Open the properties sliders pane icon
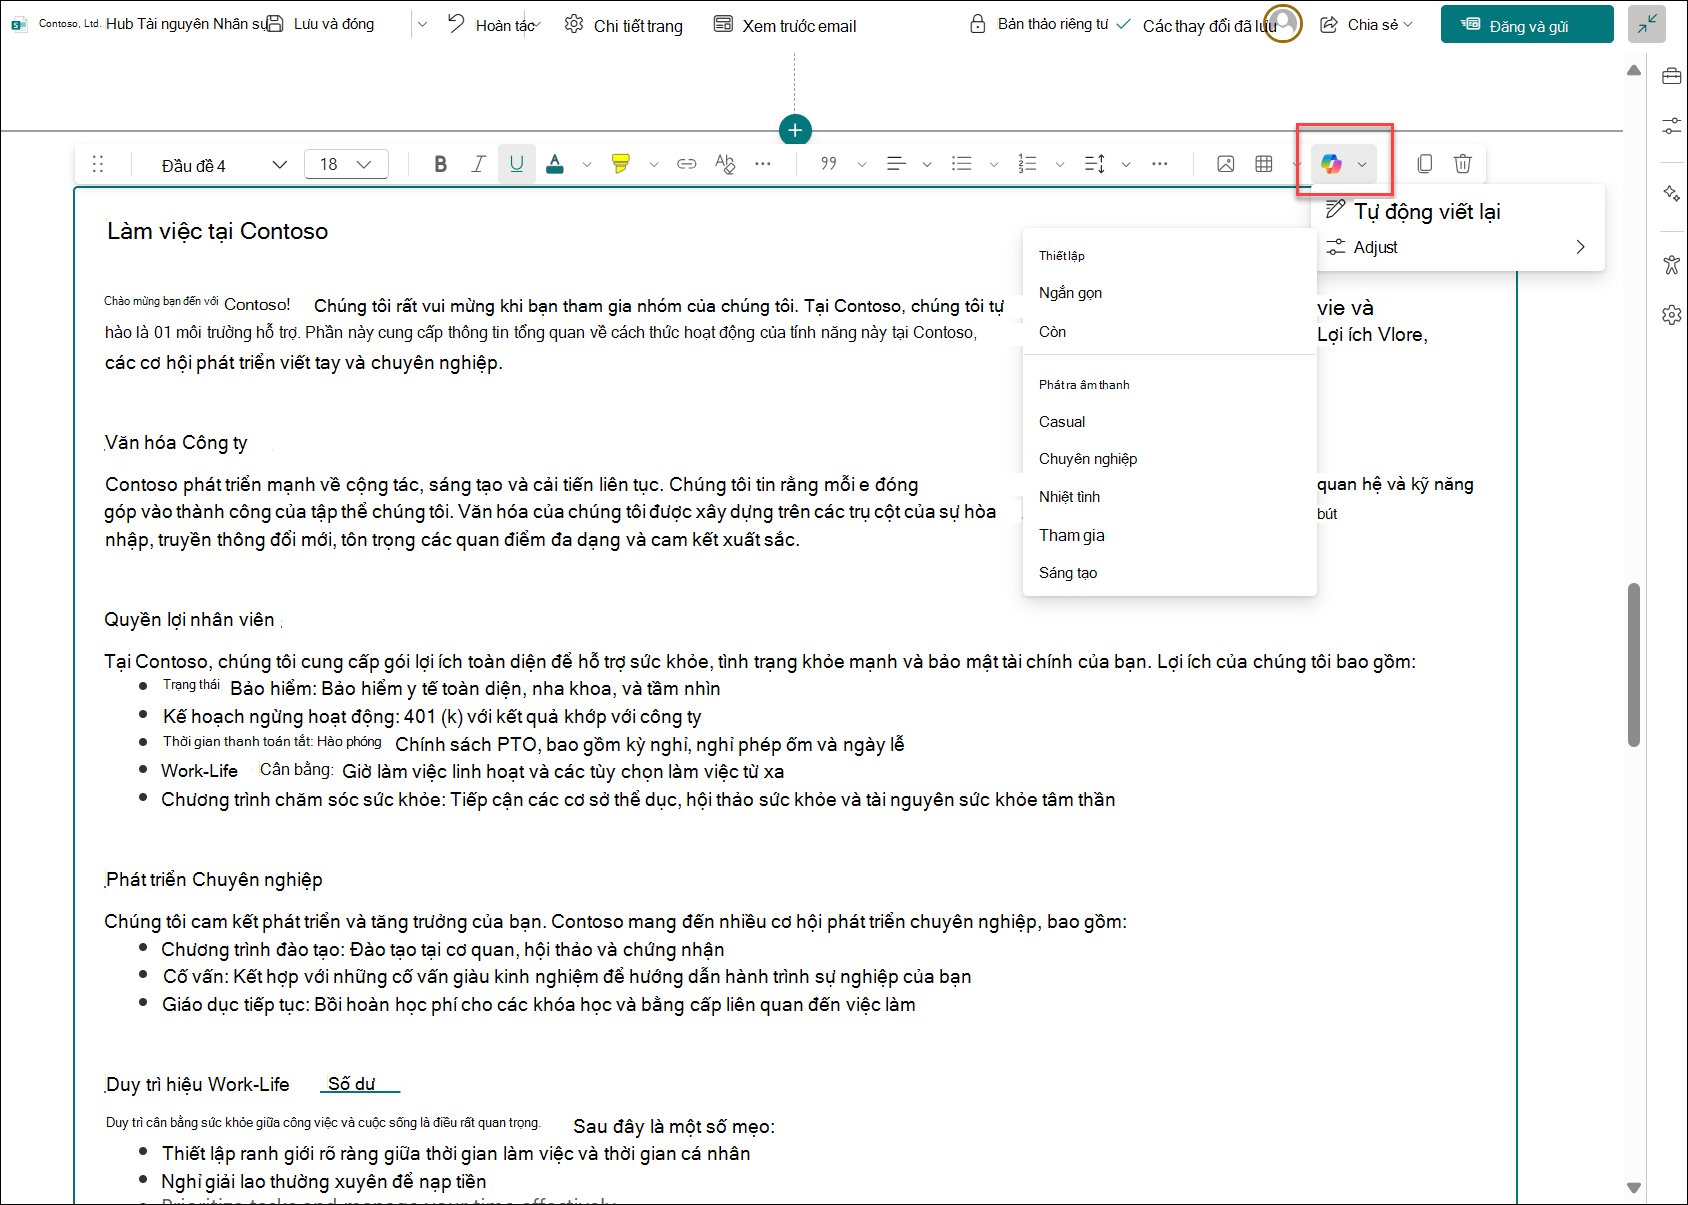The width and height of the screenshot is (1688, 1205). [x=1671, y=126]
